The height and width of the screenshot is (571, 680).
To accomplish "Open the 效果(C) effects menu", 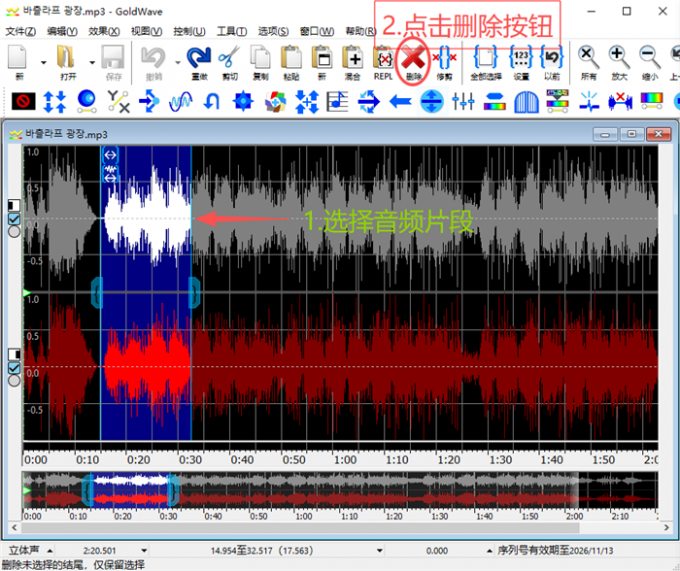I will 104,31.
